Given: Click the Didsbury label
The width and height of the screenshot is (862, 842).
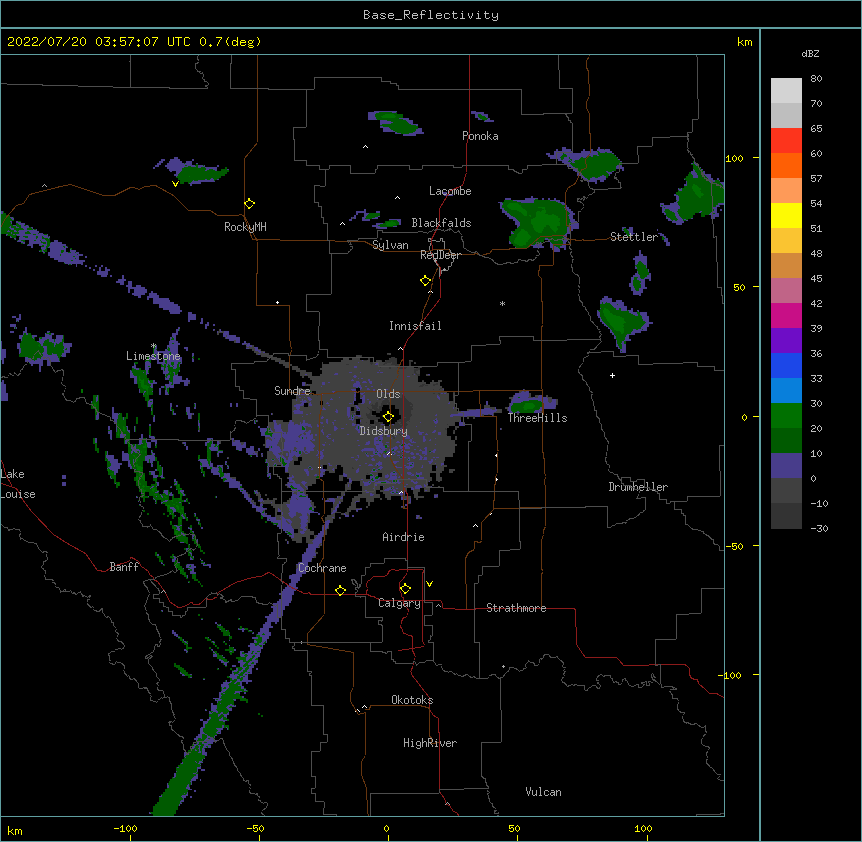Looking at the screenshot, I should [x=384, y=431].
